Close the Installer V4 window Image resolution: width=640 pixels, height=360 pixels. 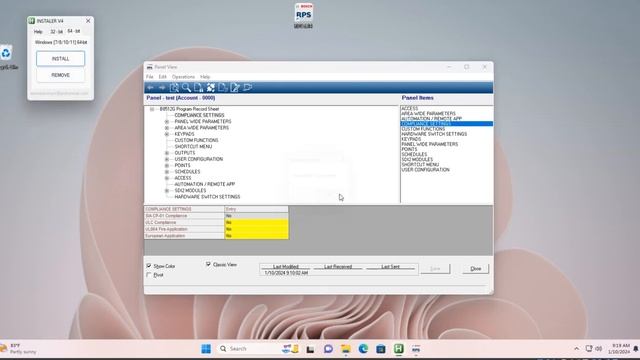point(88,21)
